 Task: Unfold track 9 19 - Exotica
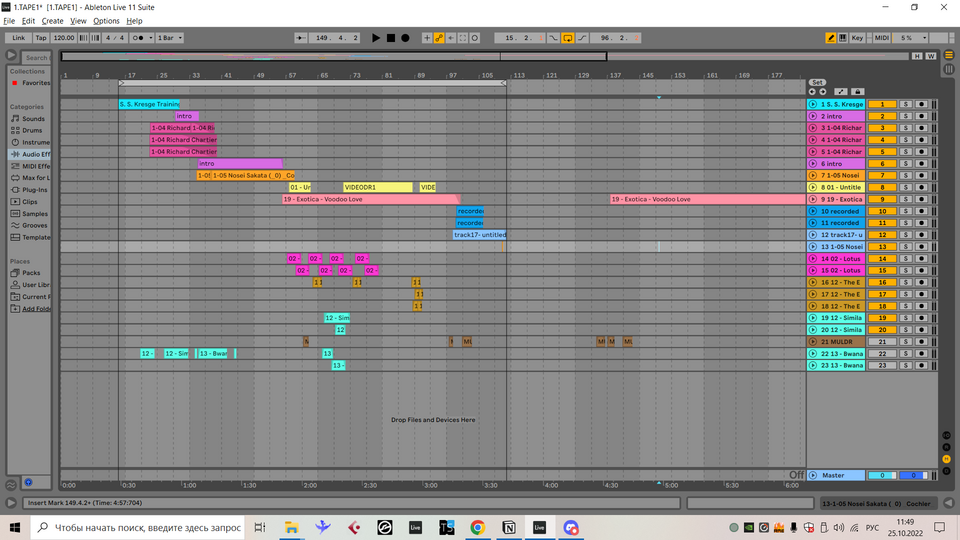(813, 199)
